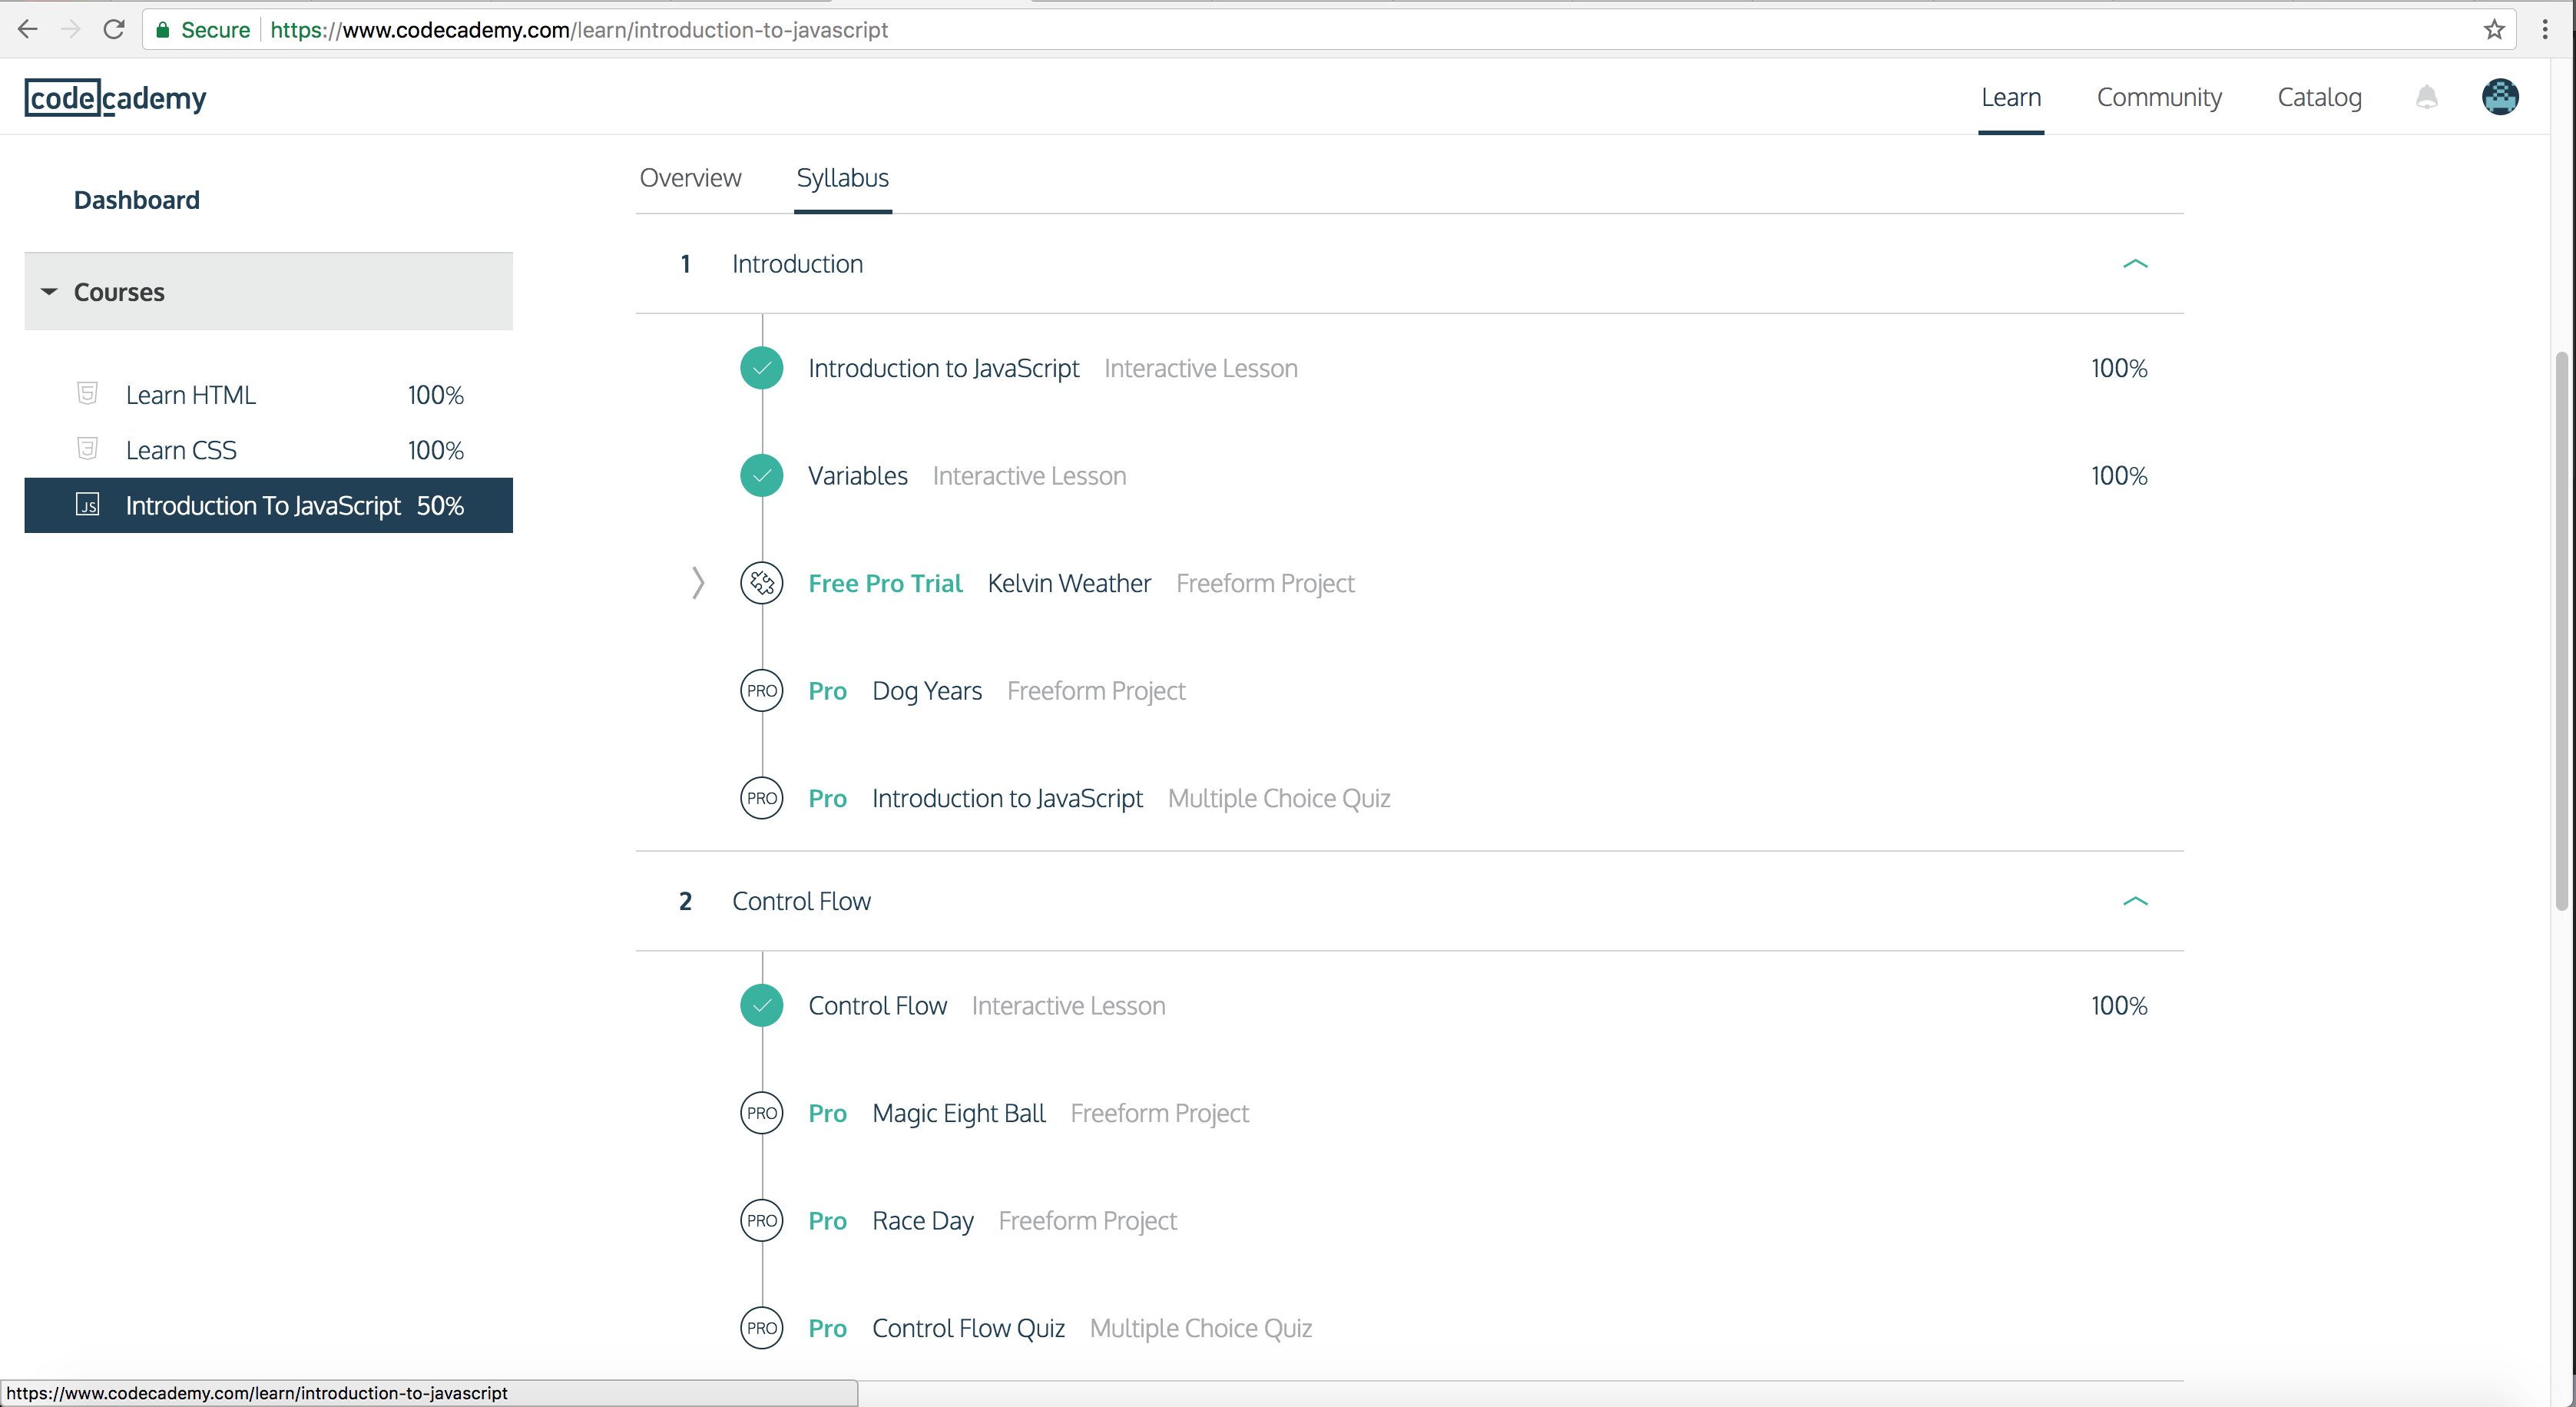Go to the Dashboard link

(x=137, y=200)
